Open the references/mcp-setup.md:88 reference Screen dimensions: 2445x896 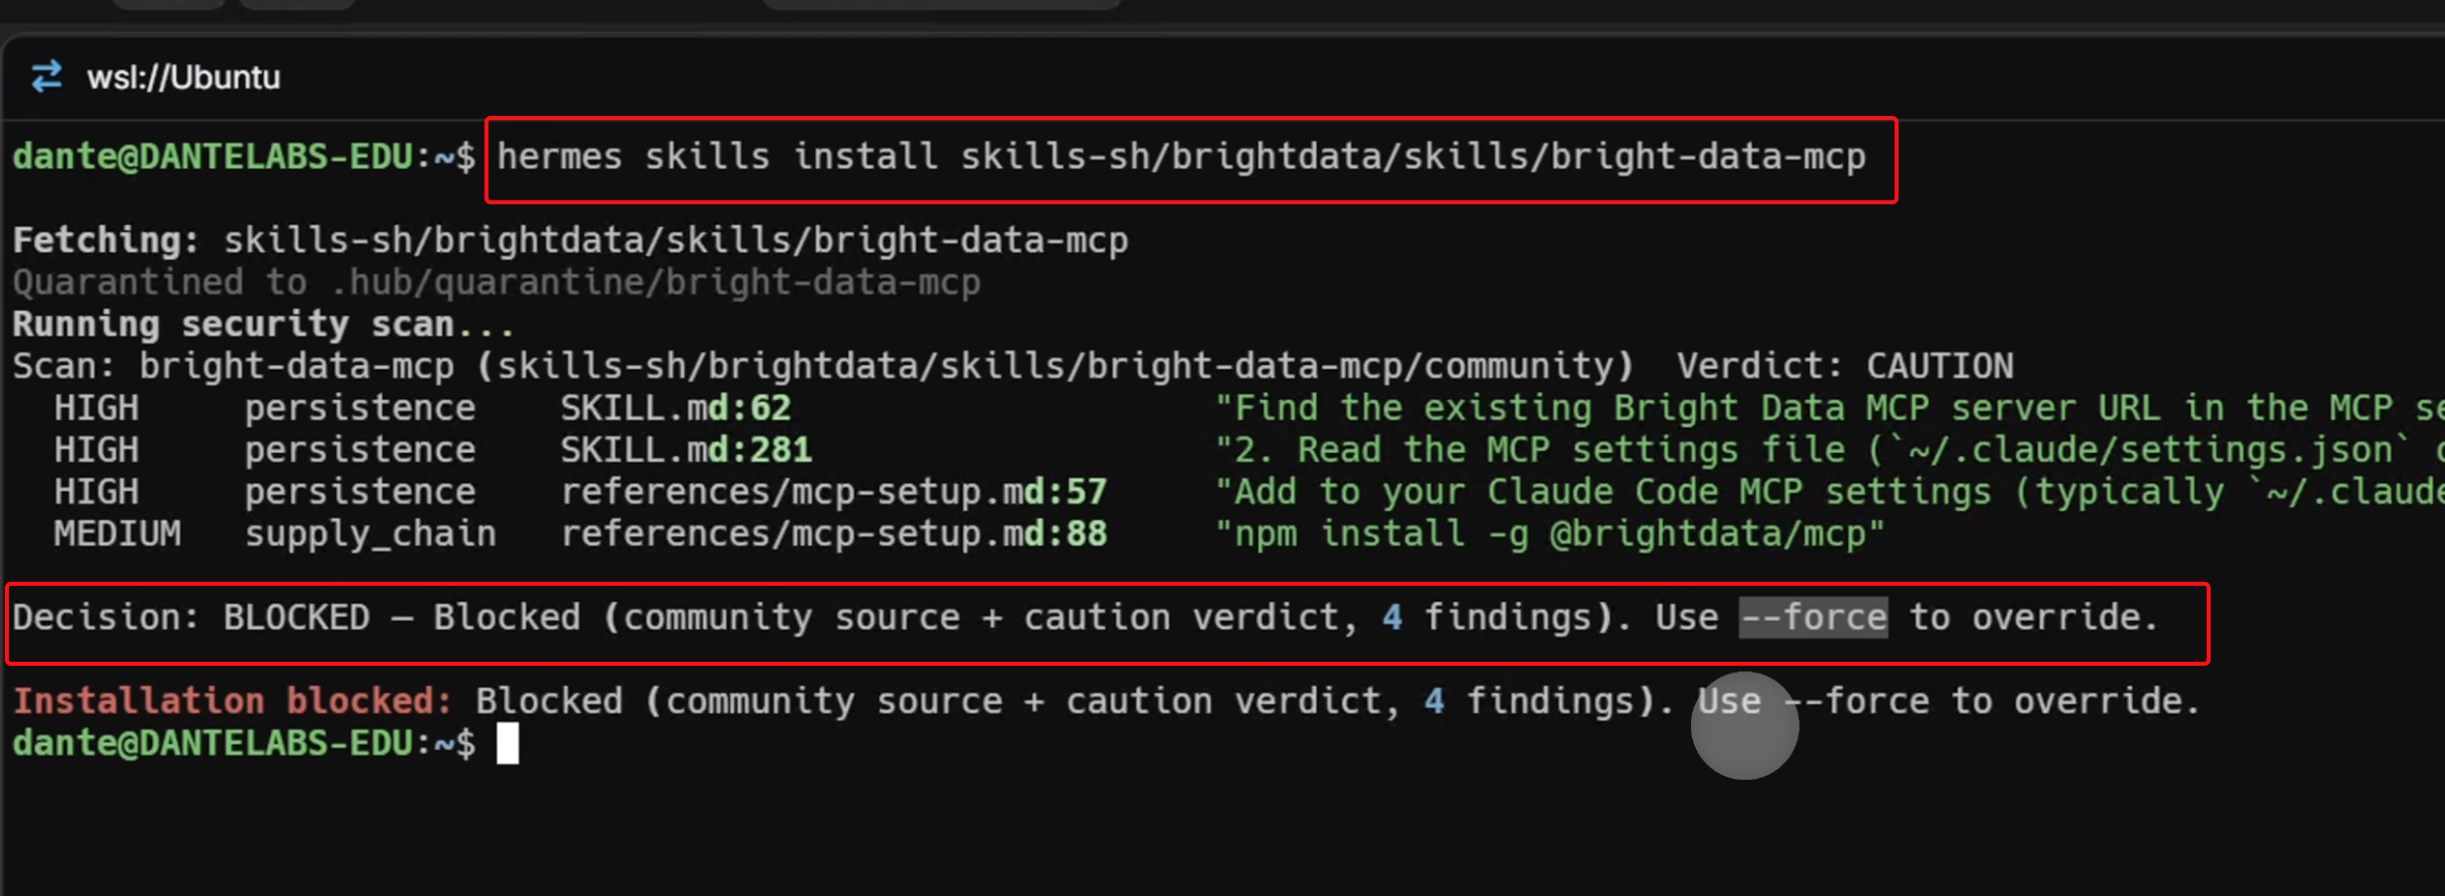click(833, 535)
